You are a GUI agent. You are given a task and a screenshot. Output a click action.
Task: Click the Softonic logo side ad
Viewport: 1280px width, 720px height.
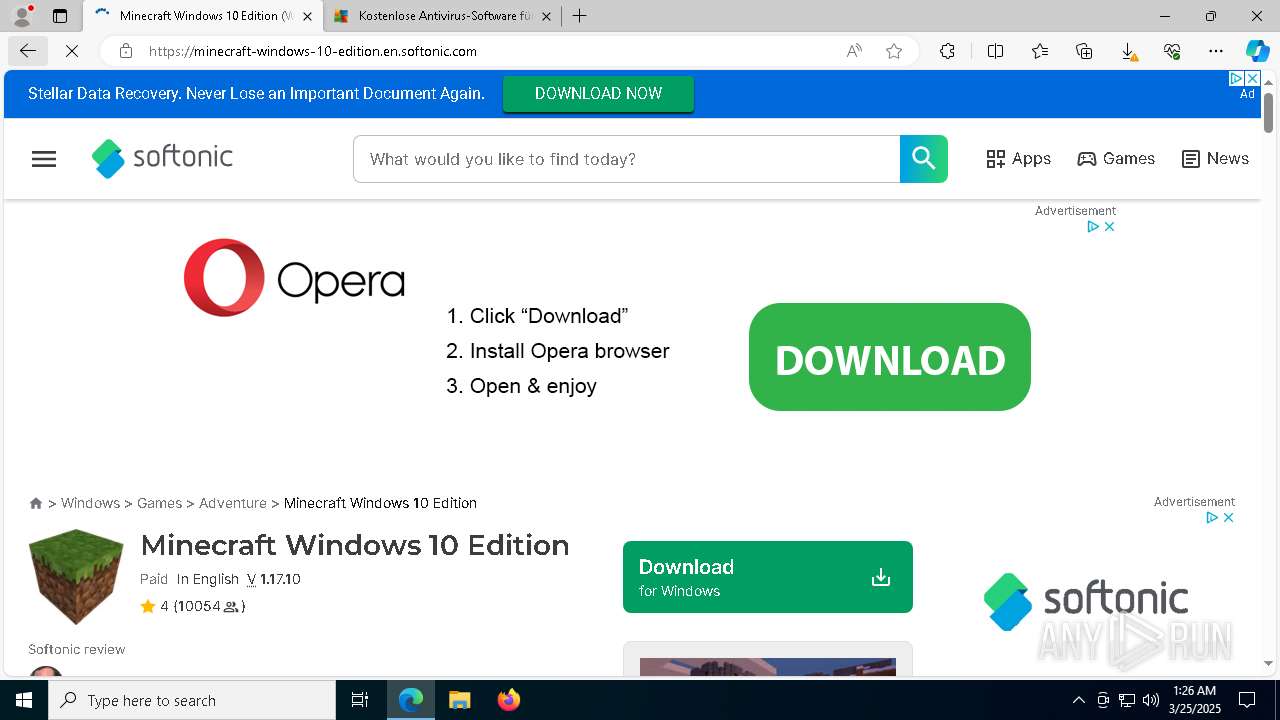[x=1085, y=602]
